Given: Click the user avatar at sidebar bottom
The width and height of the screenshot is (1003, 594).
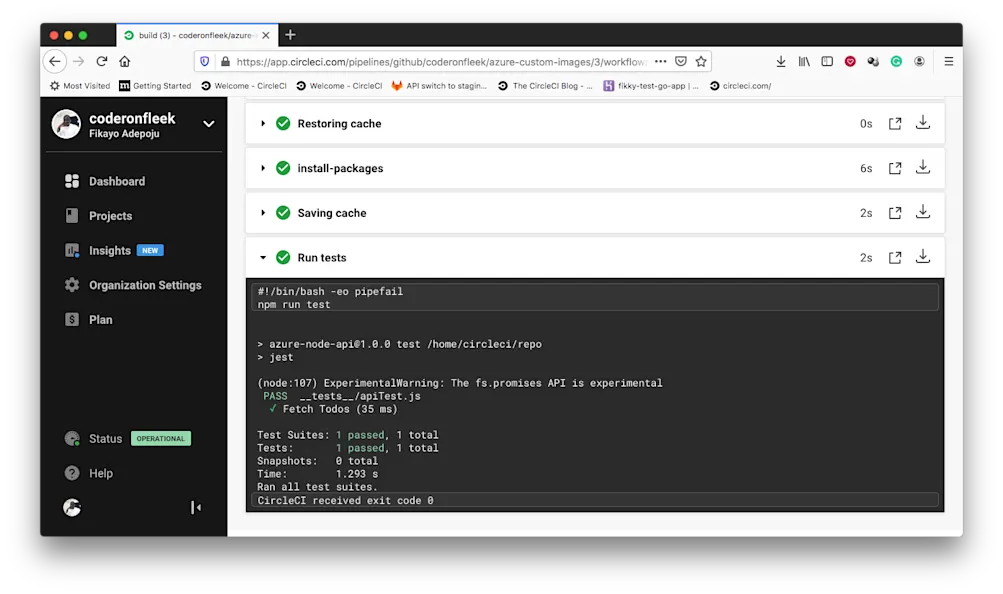Looking at the screenshot, I should pyautogui.click(x=72, y=508).
